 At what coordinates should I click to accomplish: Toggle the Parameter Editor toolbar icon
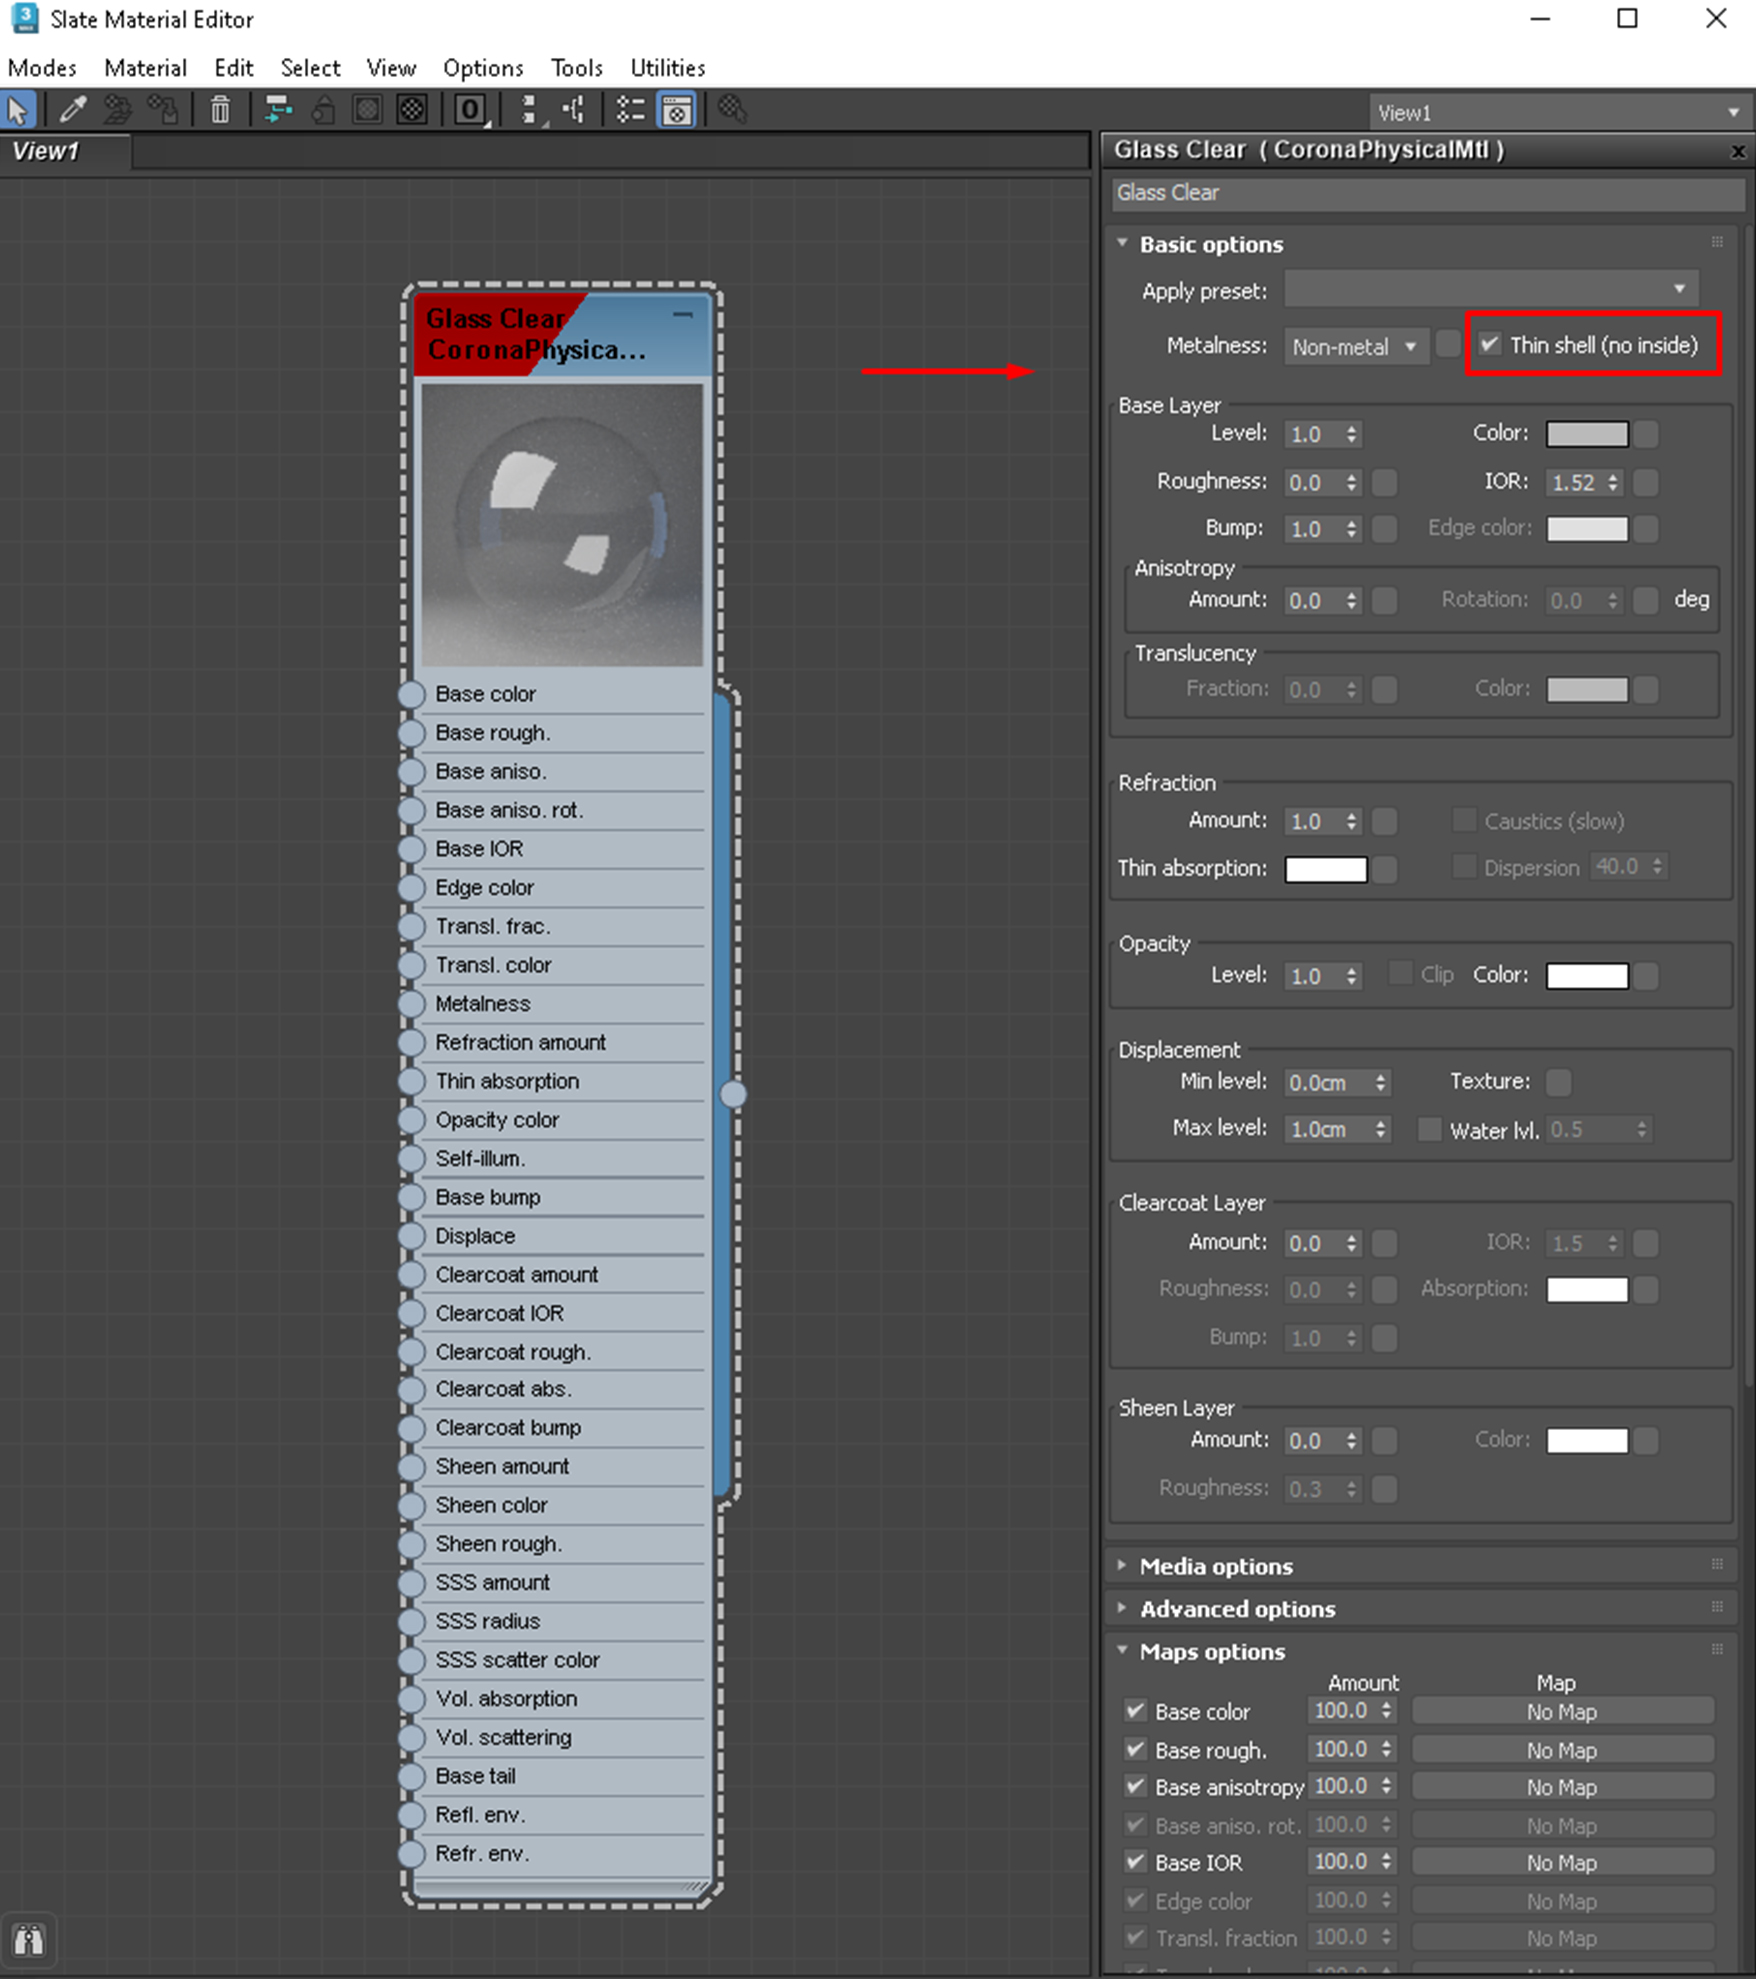(x=677, y=110)
